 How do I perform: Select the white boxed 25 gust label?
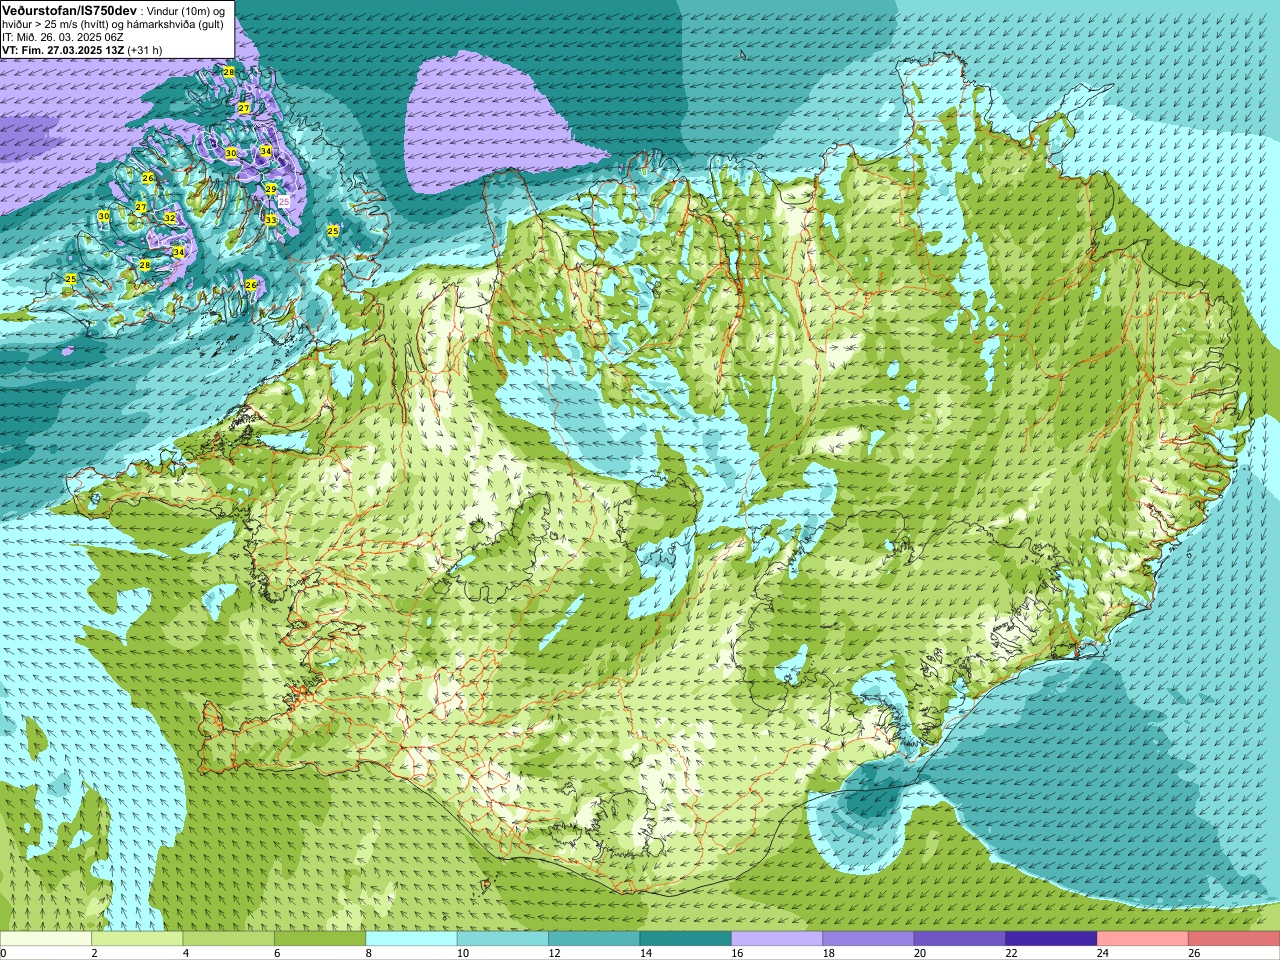[284, 202]
